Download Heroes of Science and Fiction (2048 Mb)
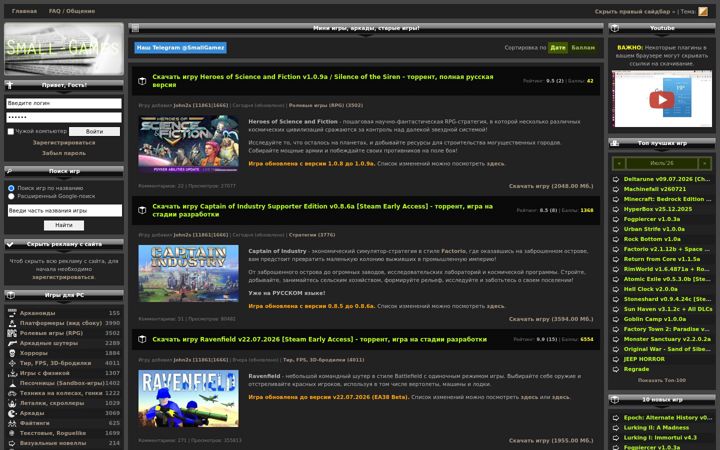This screenshot has height=450, width=720. click(551, 186)
